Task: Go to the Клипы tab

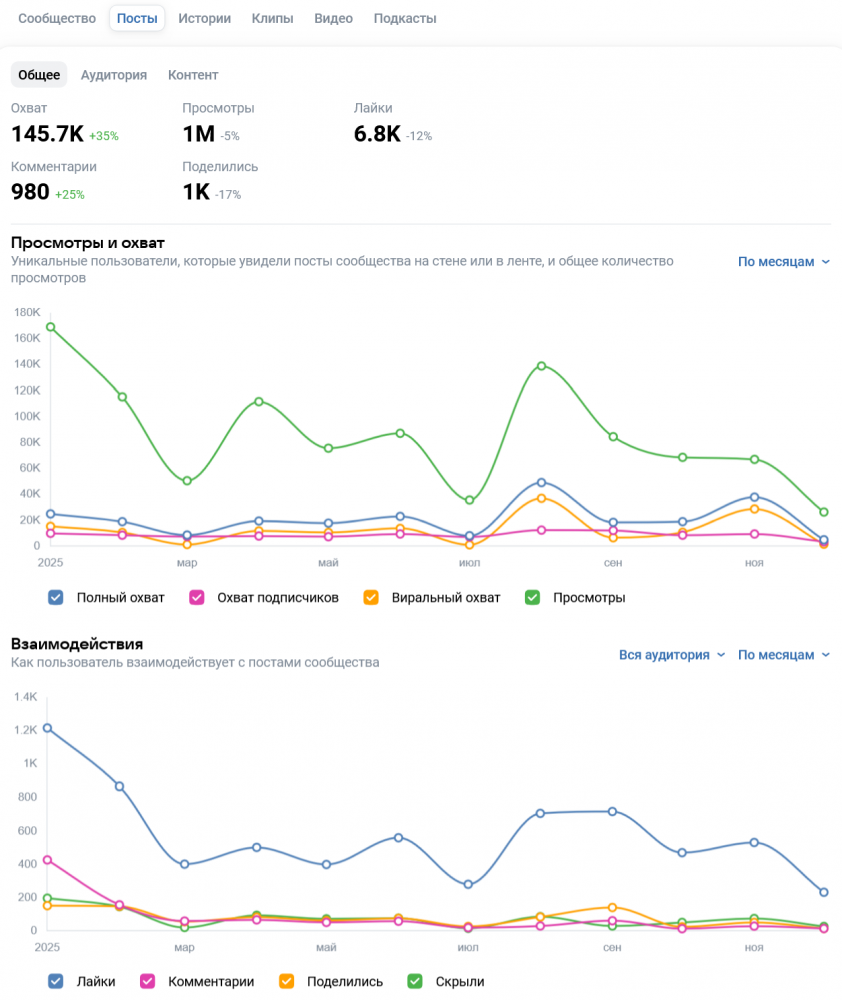Action: [x=272, y=18]
